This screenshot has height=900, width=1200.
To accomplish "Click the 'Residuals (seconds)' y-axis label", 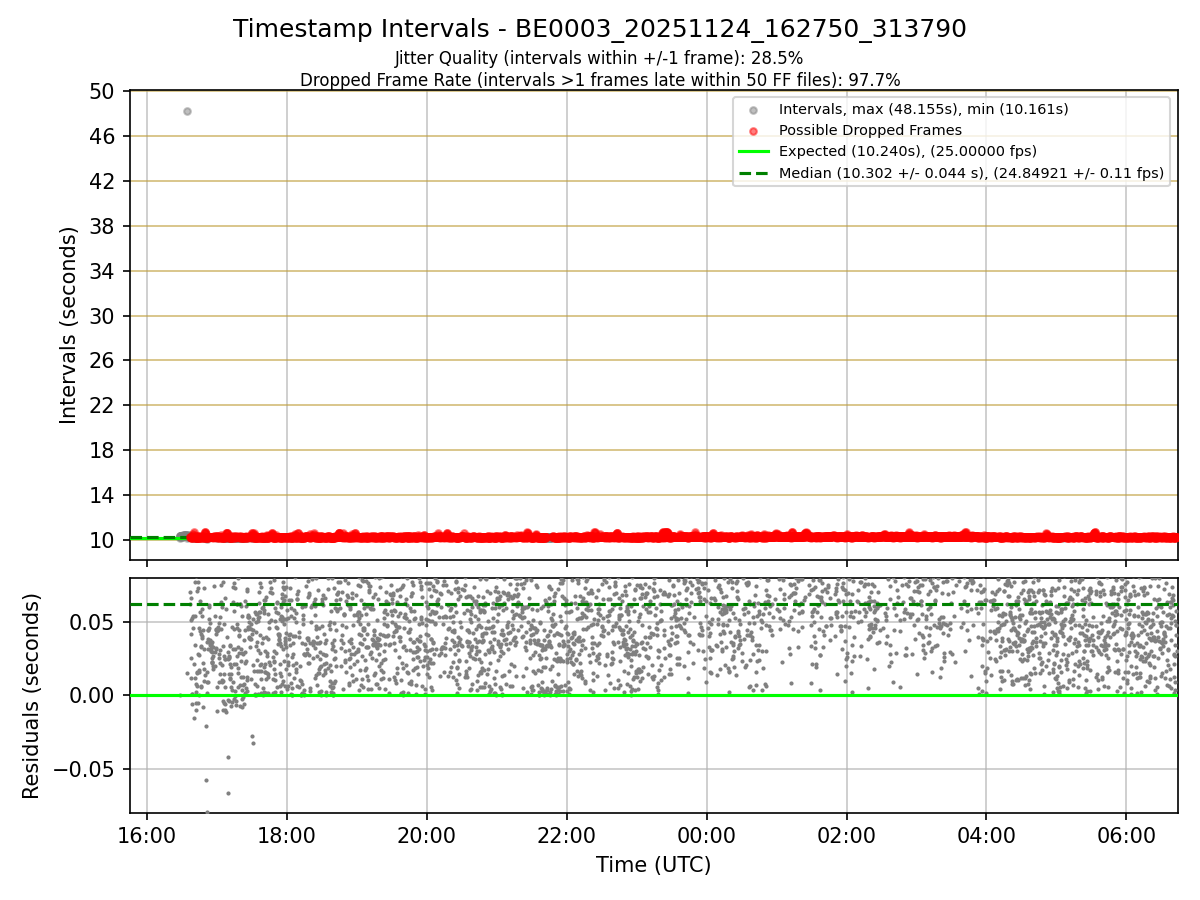I will click(32, 696).
